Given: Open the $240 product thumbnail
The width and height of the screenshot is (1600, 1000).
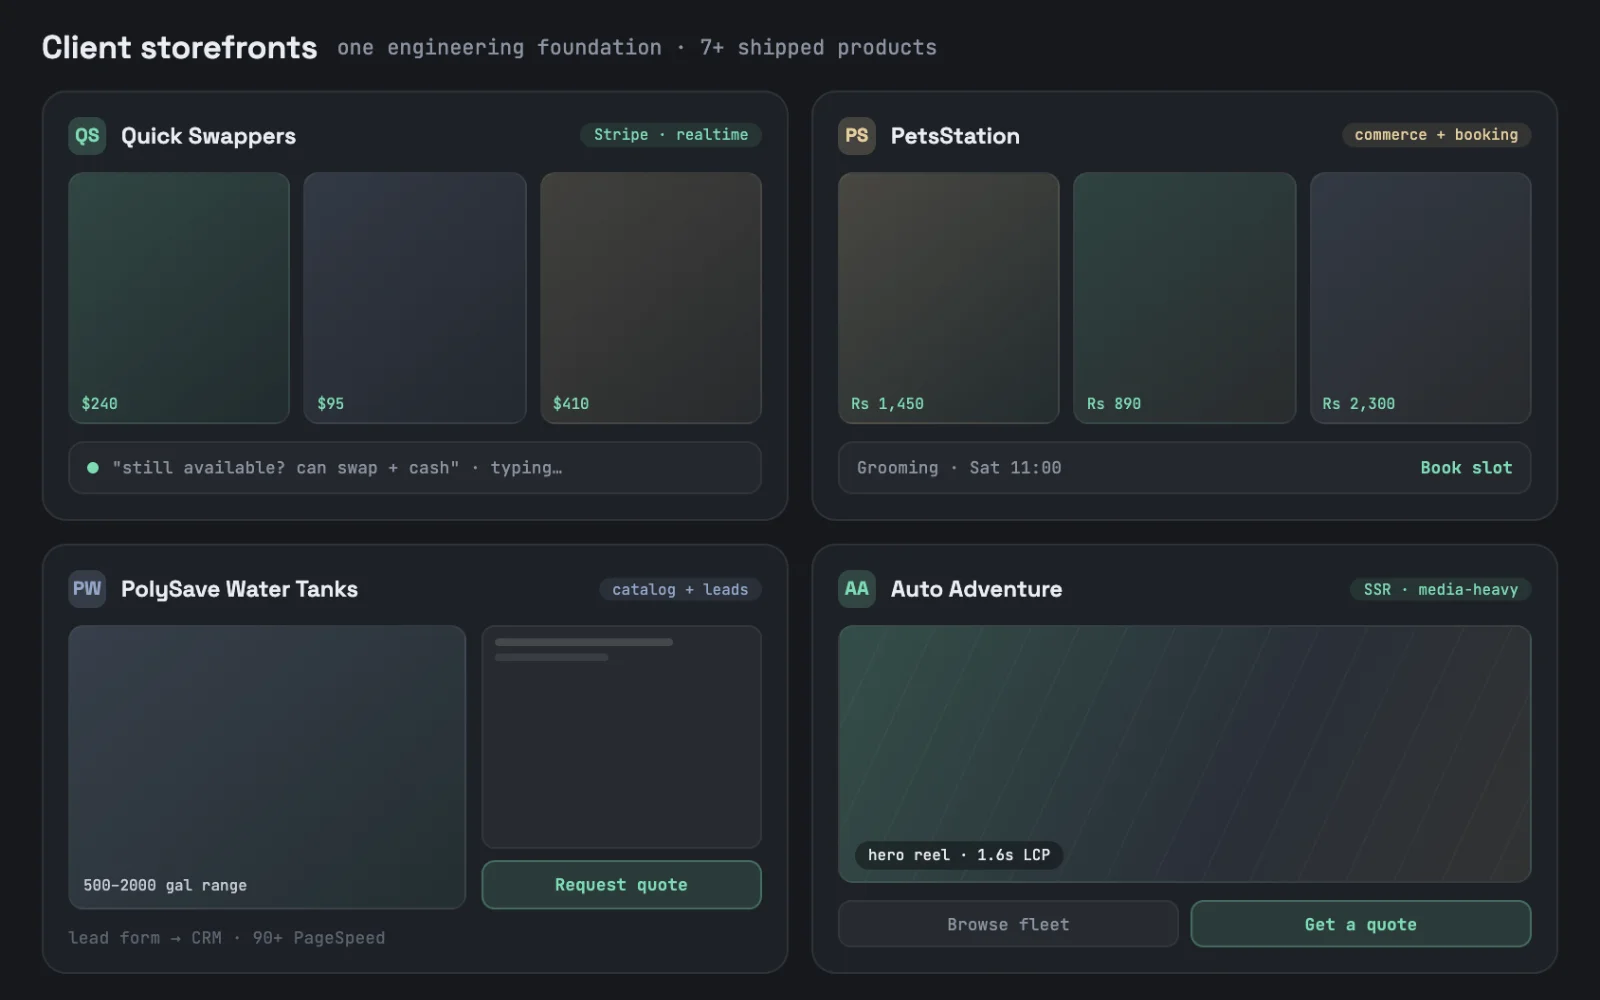Looking at the screenshot, I should pos(179,298).
